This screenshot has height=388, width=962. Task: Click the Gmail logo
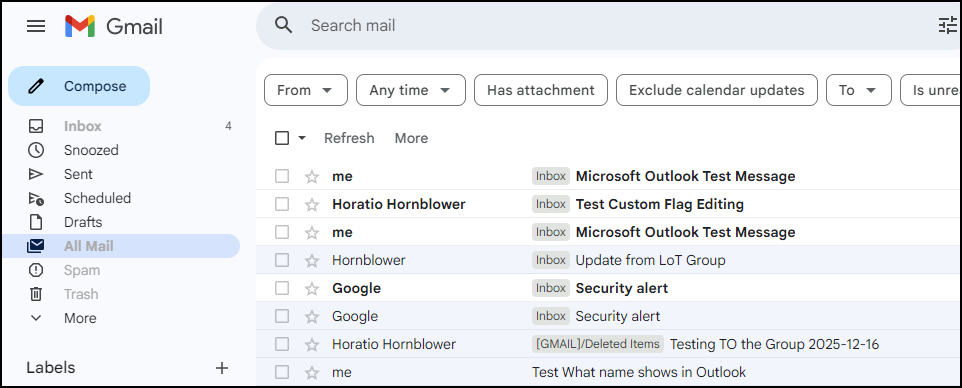click(x=114, y=26)
